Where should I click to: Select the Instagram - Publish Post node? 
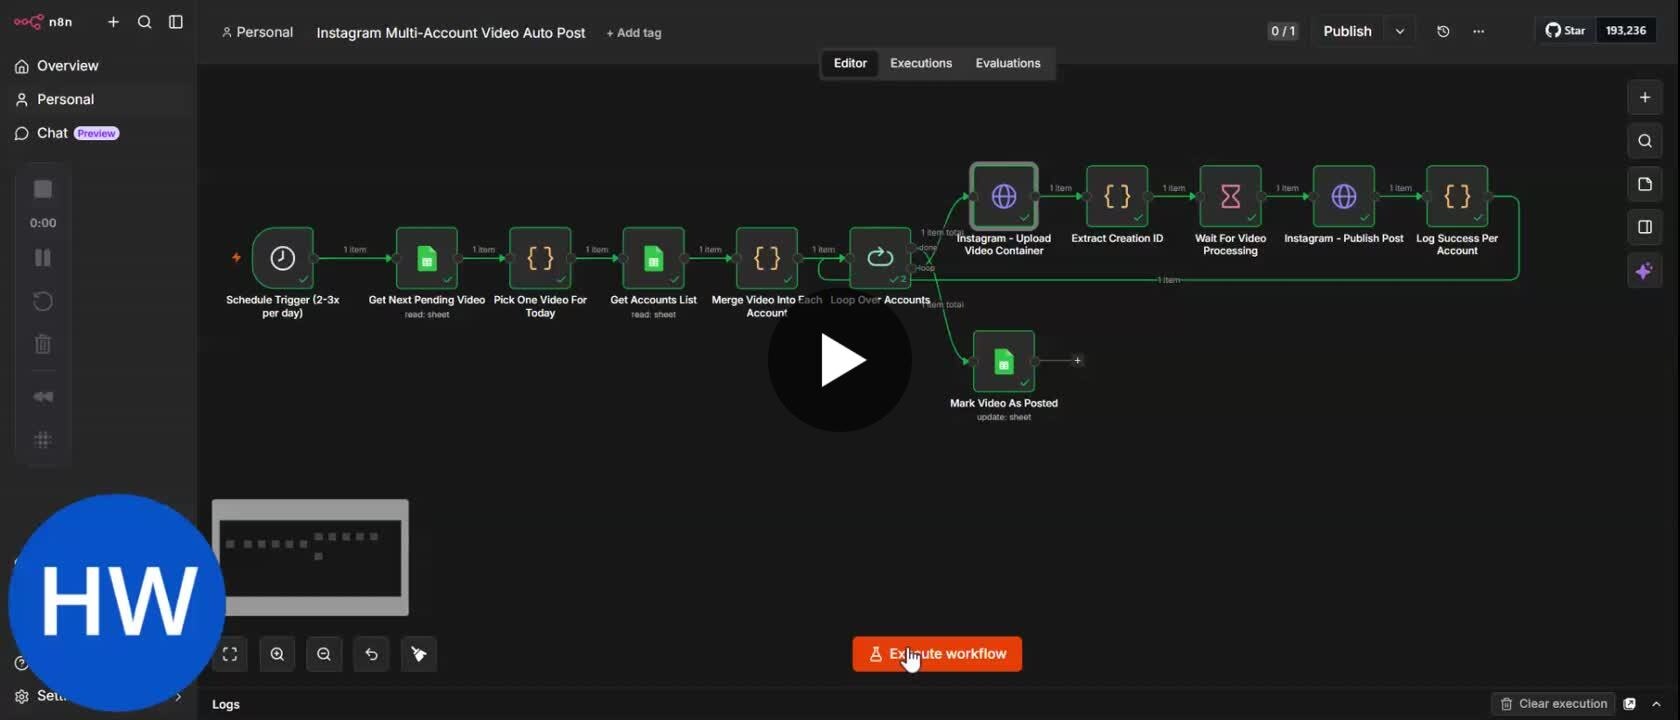[x=1344, y=196]
